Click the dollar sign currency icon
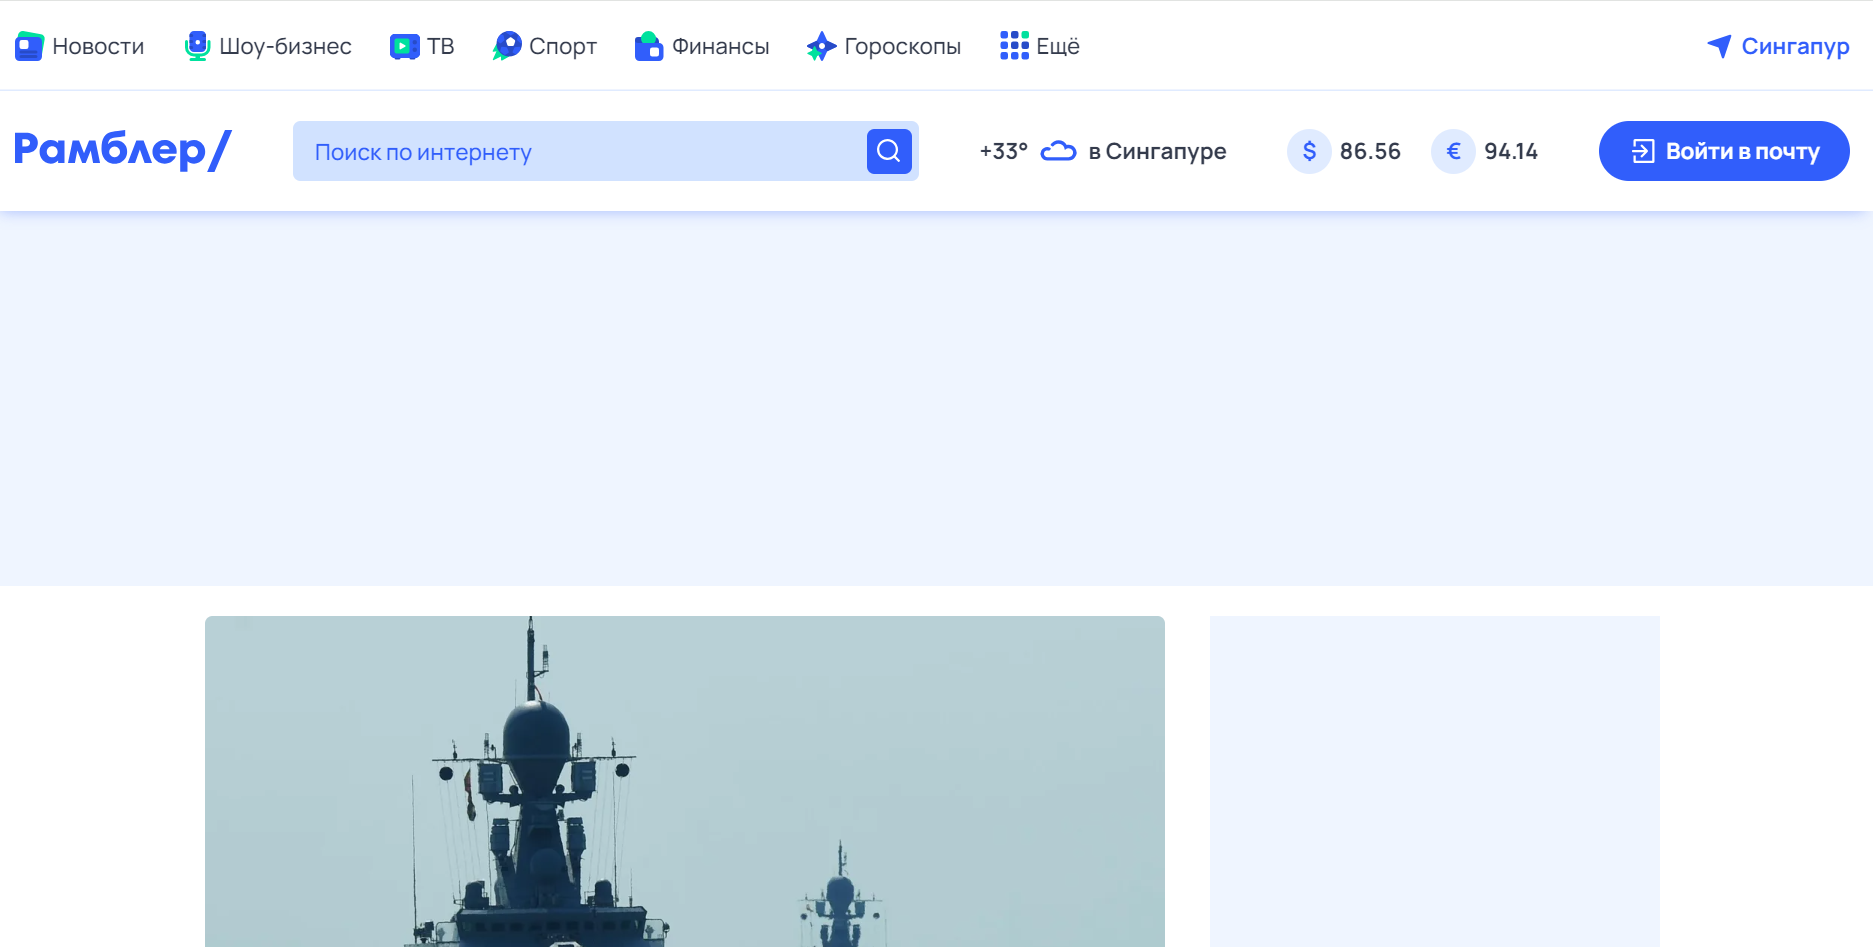The height and width of the screenshot is (947, 1873). tap(1309, 151)
